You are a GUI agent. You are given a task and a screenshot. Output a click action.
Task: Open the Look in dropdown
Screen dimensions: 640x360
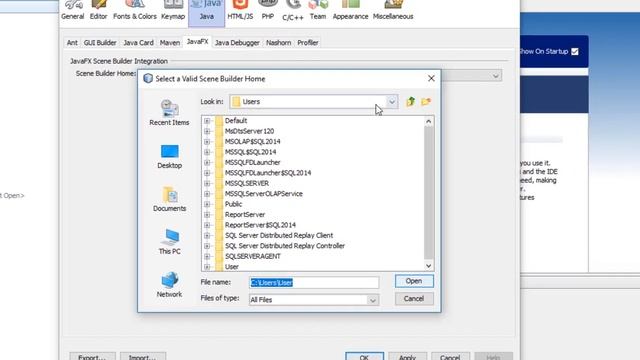pos(391,102)
